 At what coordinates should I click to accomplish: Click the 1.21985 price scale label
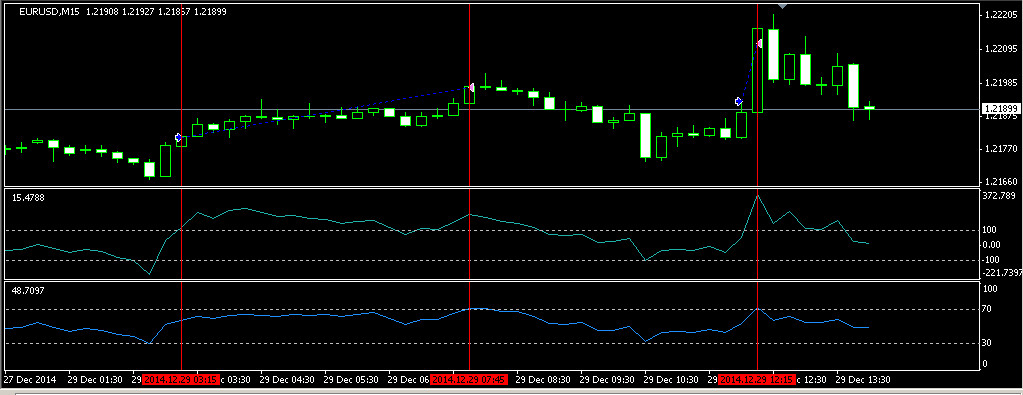pos(1001,82)
